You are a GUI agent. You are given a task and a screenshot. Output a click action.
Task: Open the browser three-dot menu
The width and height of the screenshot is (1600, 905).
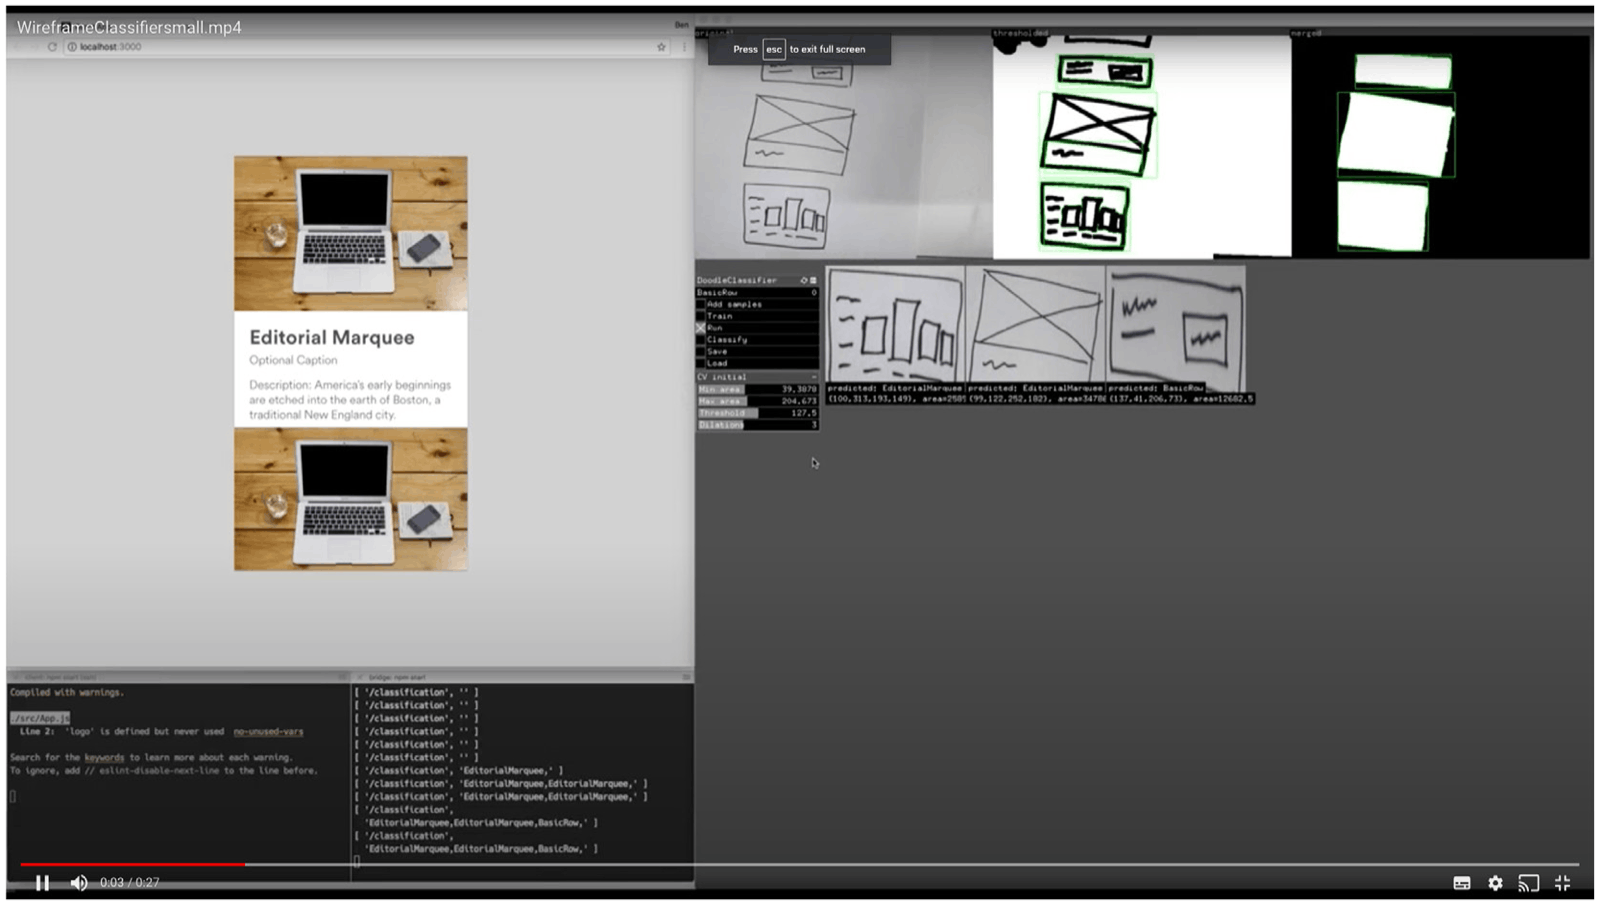coord(684,47)
